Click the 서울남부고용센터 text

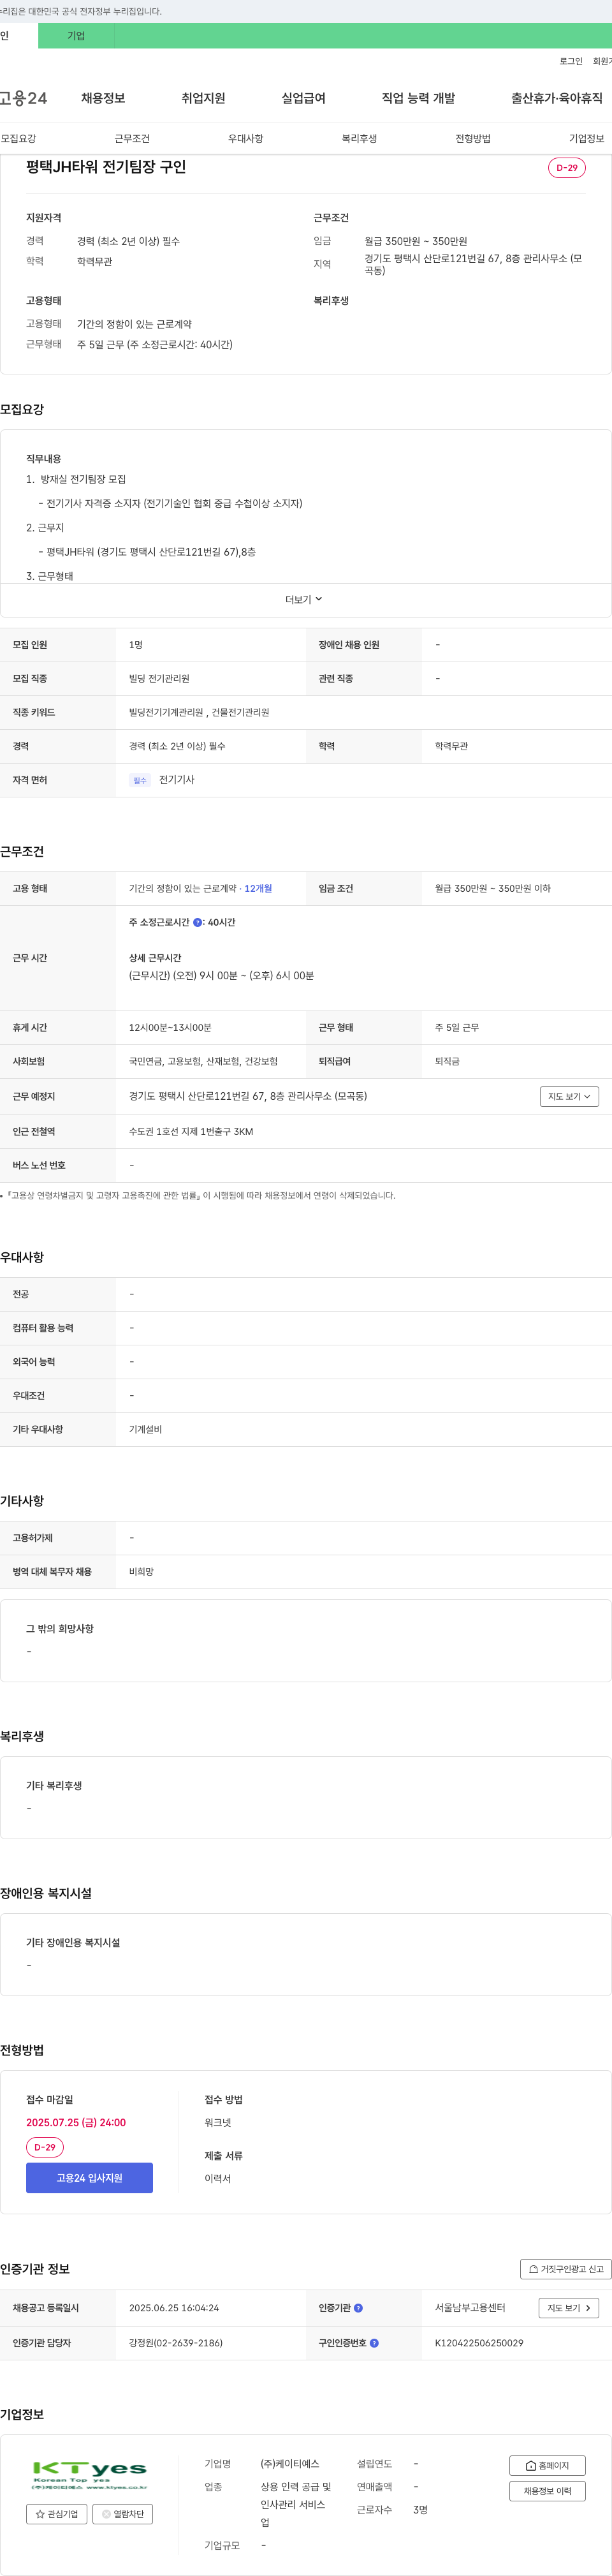click(470, 2308)
